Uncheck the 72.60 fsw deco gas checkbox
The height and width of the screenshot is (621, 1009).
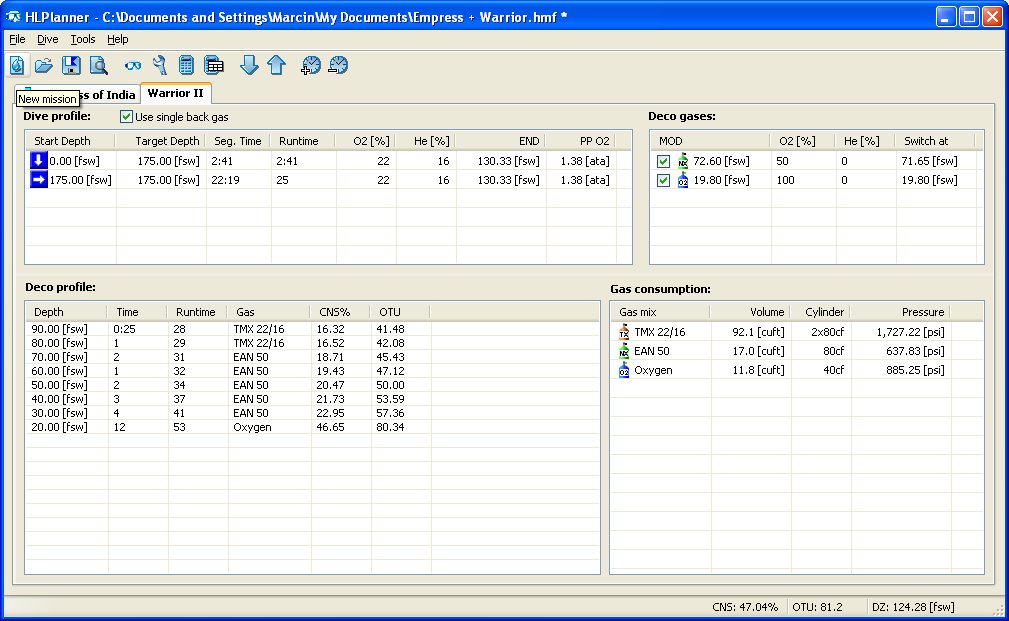[x=664, y=161]
